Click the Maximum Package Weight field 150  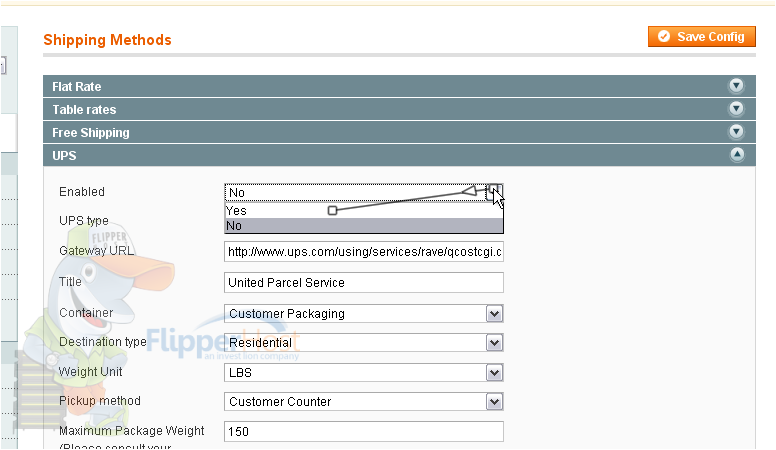(x=364, y=431)
